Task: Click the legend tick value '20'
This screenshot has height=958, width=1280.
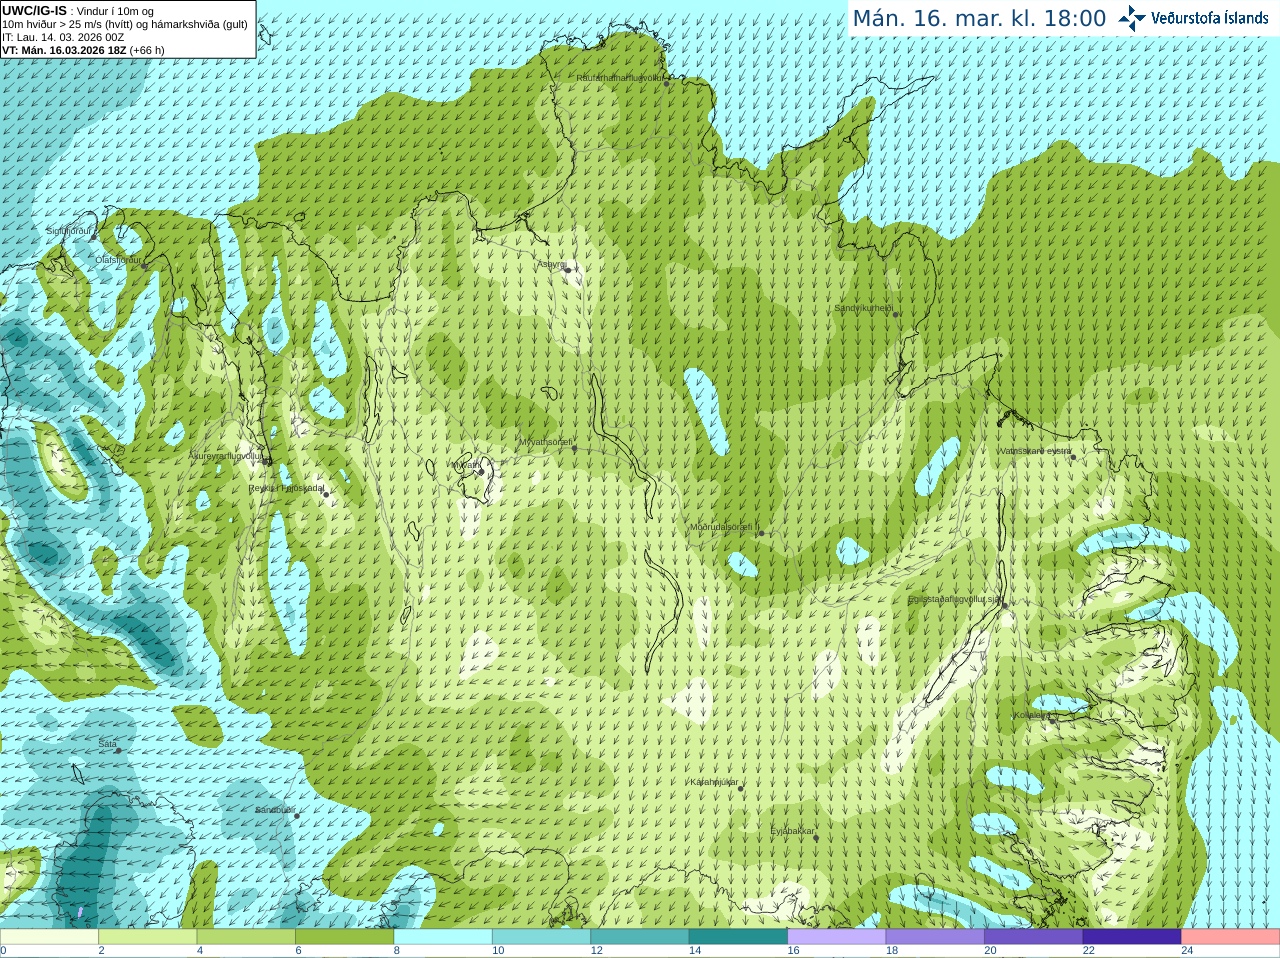Action: point(990,951)
